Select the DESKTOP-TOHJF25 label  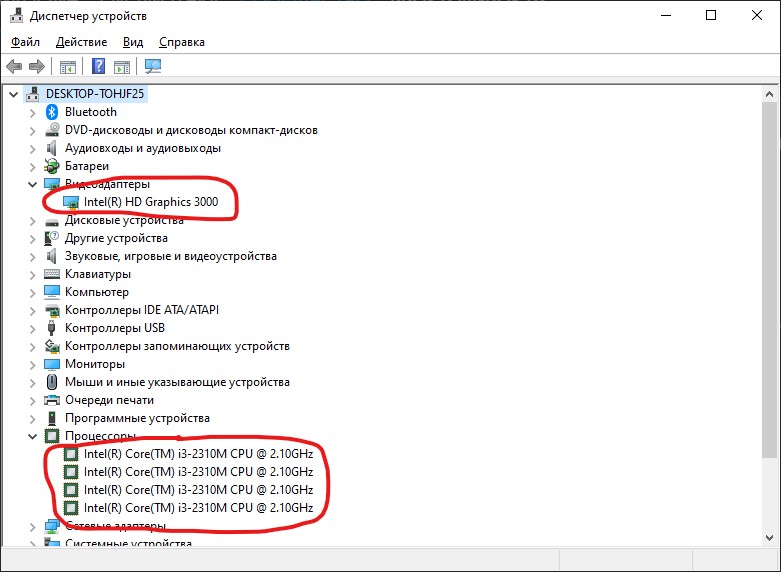tap(95, 94)
